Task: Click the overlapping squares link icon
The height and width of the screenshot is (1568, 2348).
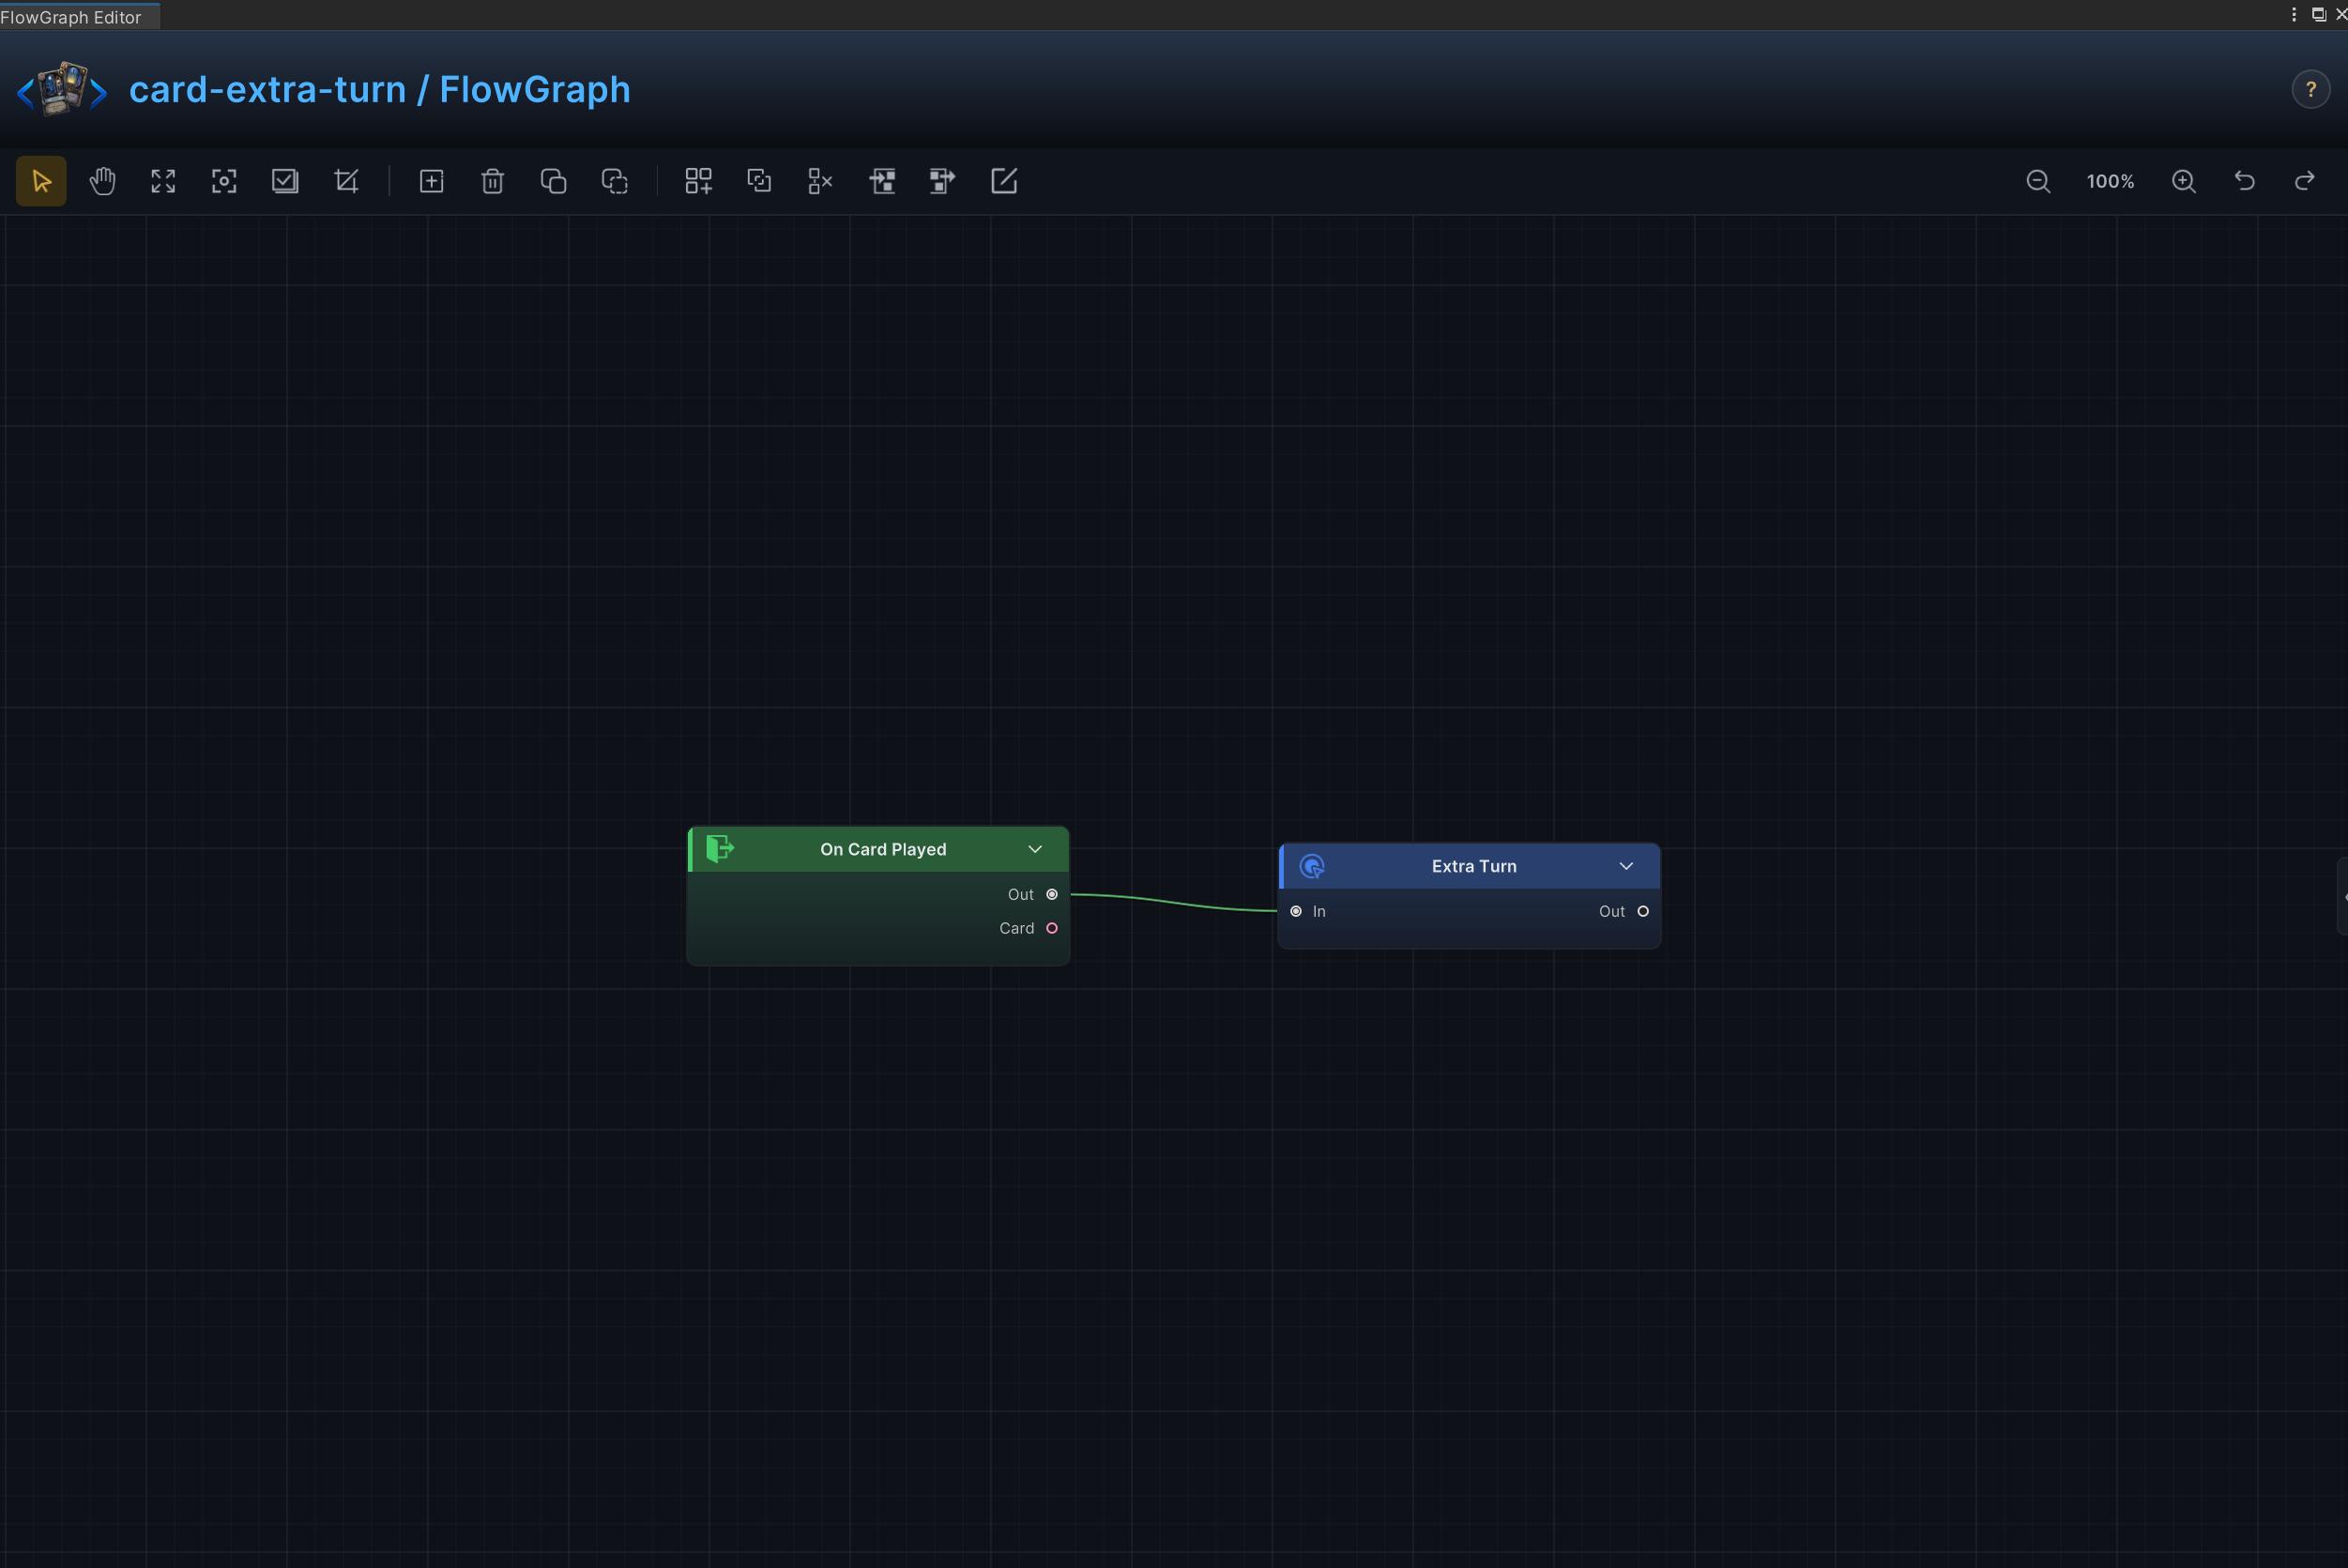Action: [x=760, y=181]
